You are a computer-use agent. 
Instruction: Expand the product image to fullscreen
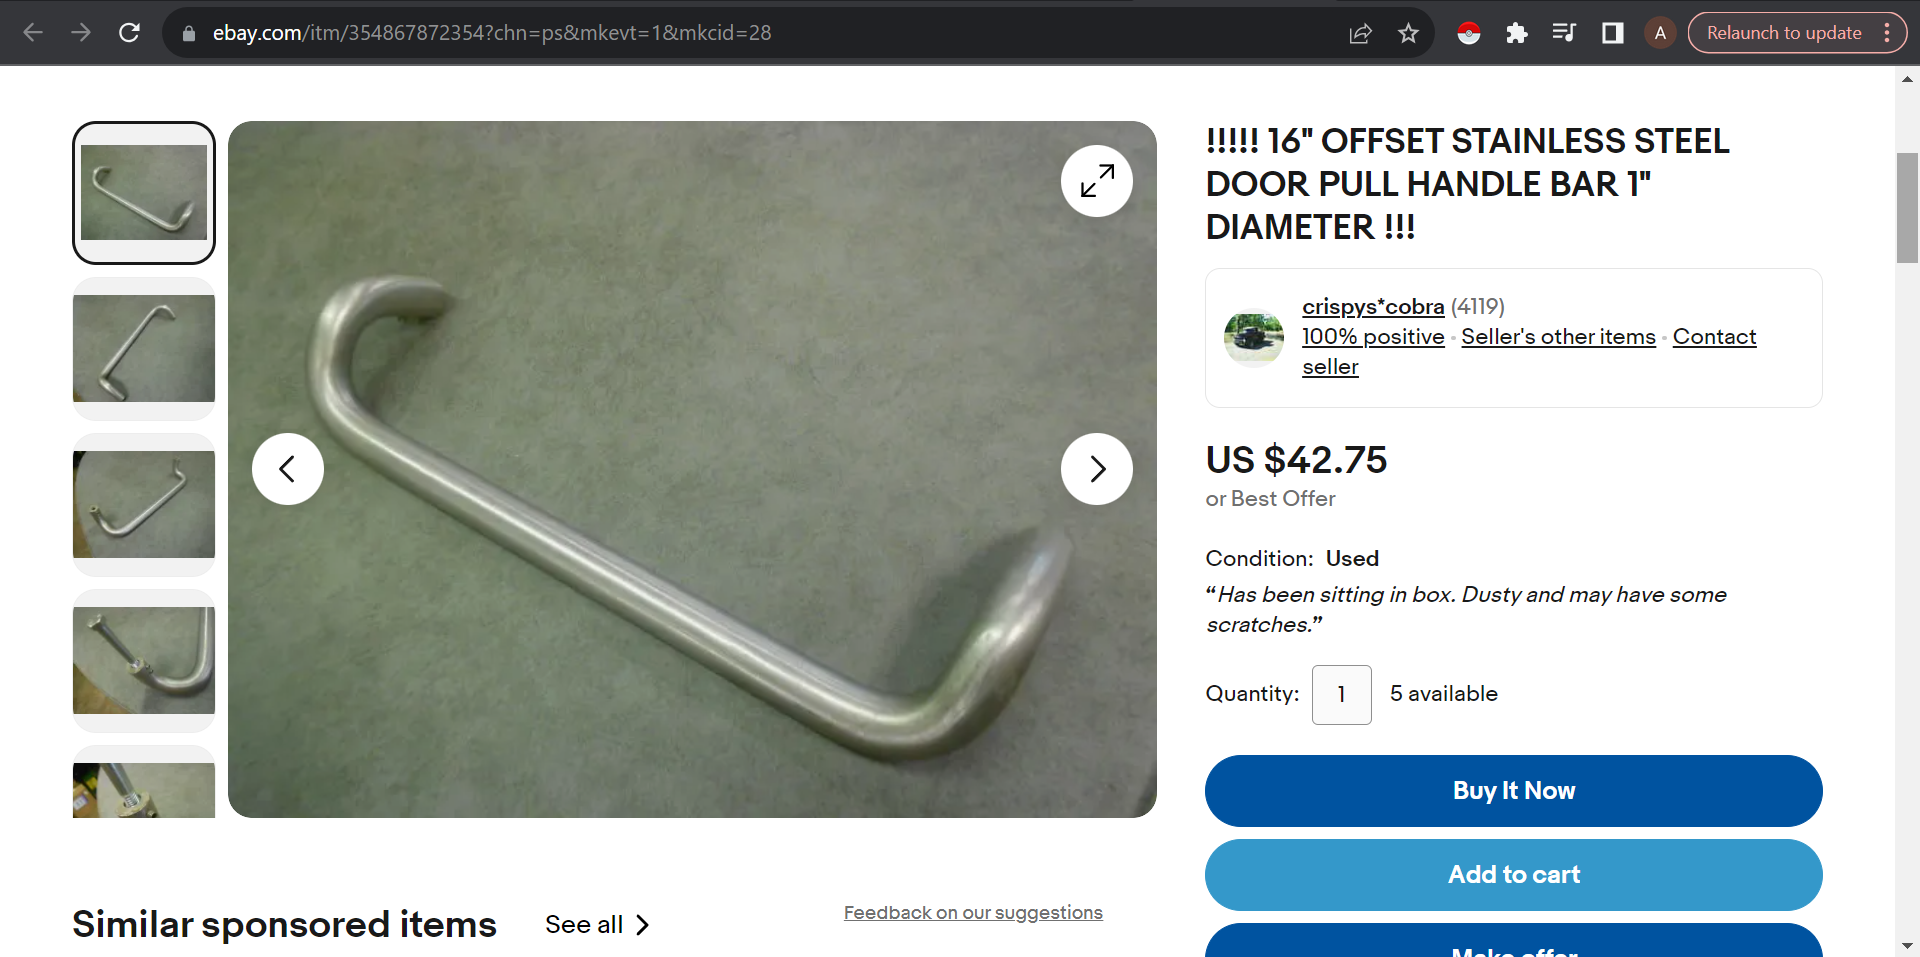click(x=1097, y=181)
